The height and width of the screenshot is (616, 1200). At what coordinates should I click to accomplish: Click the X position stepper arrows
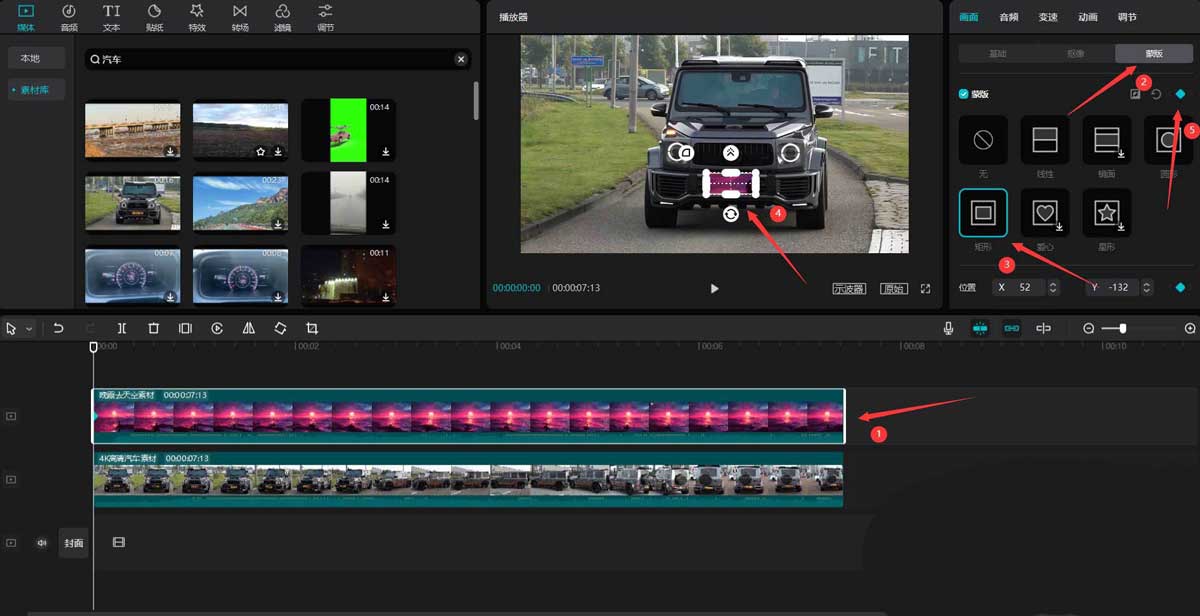1053,287
